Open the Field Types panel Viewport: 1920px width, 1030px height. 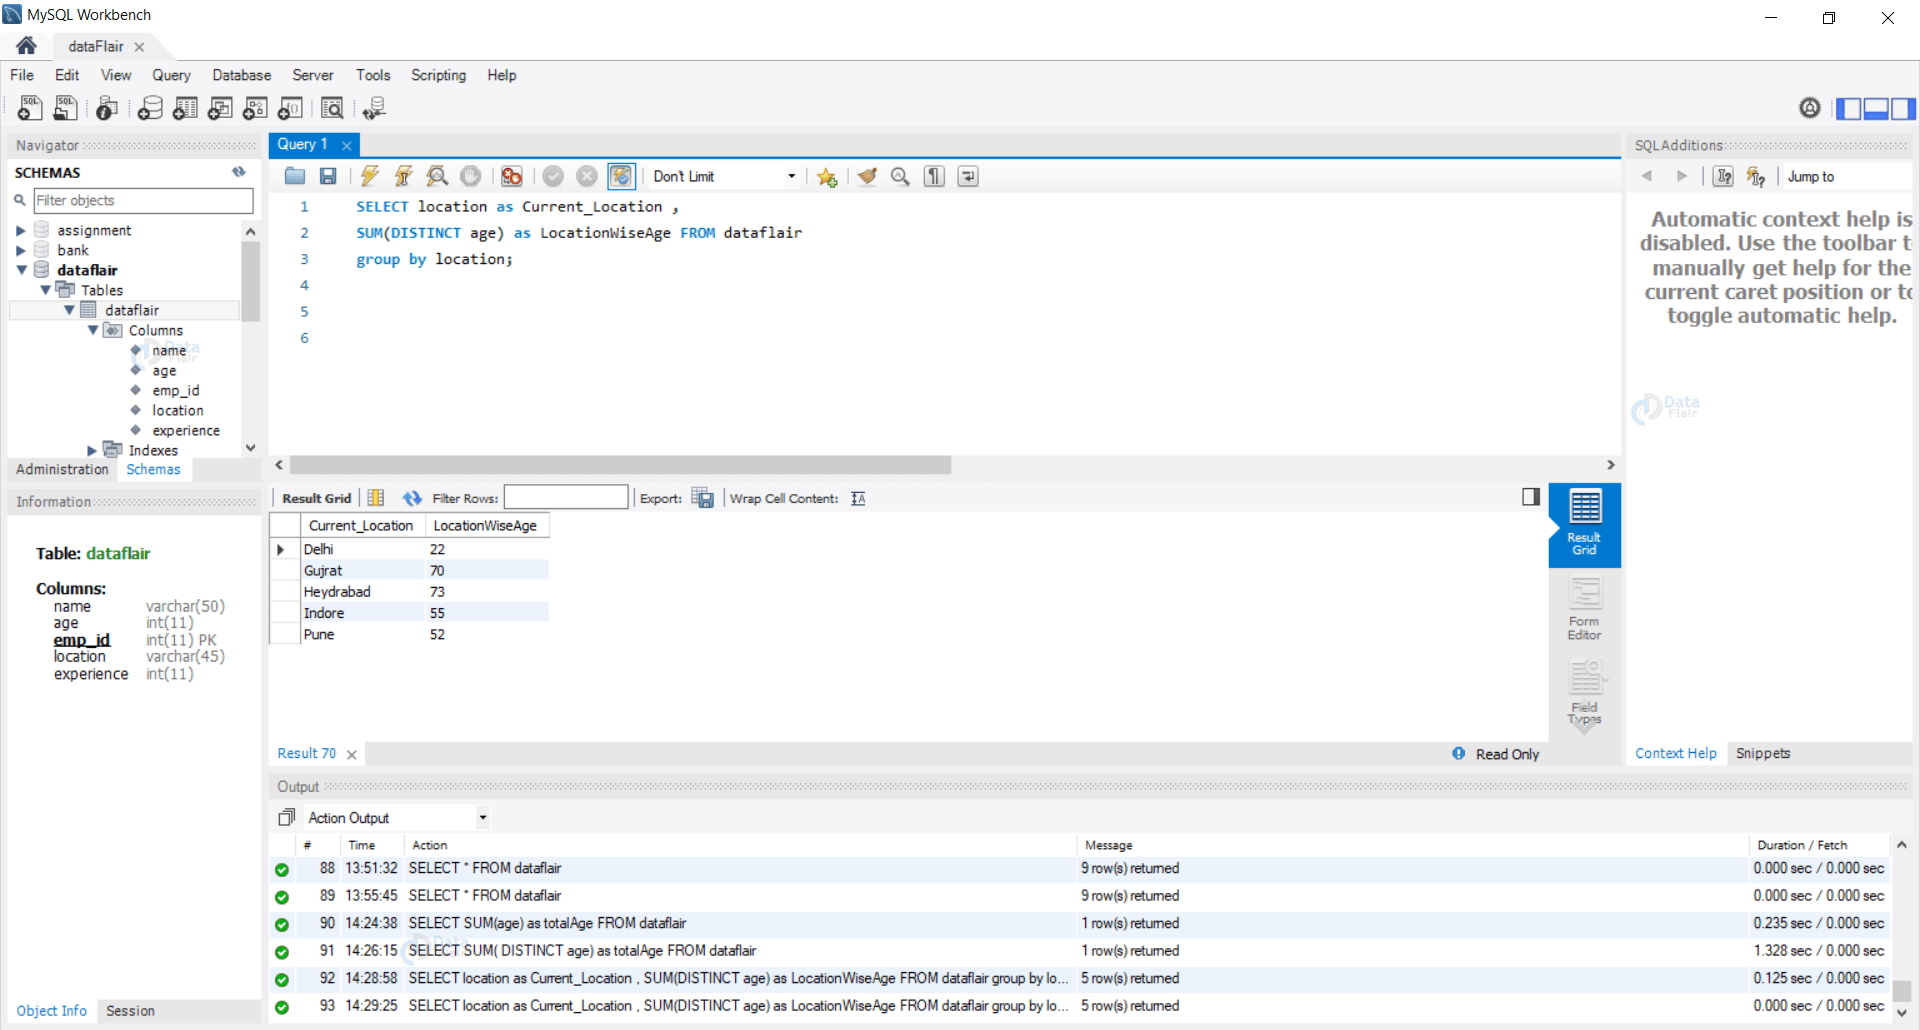(1584, 690)
